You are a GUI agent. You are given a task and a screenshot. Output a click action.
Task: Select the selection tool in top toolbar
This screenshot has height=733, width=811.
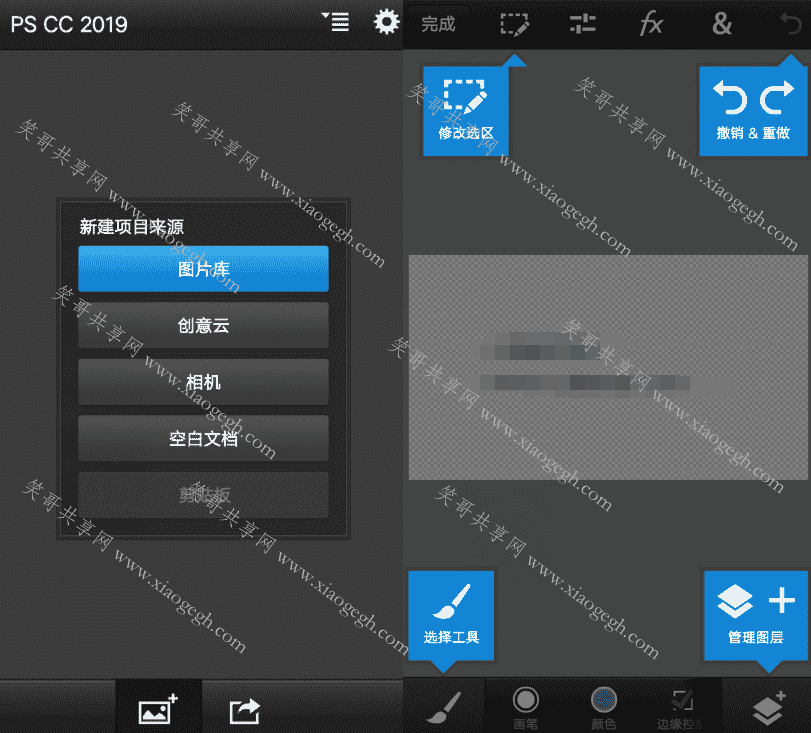coord(515,24)
